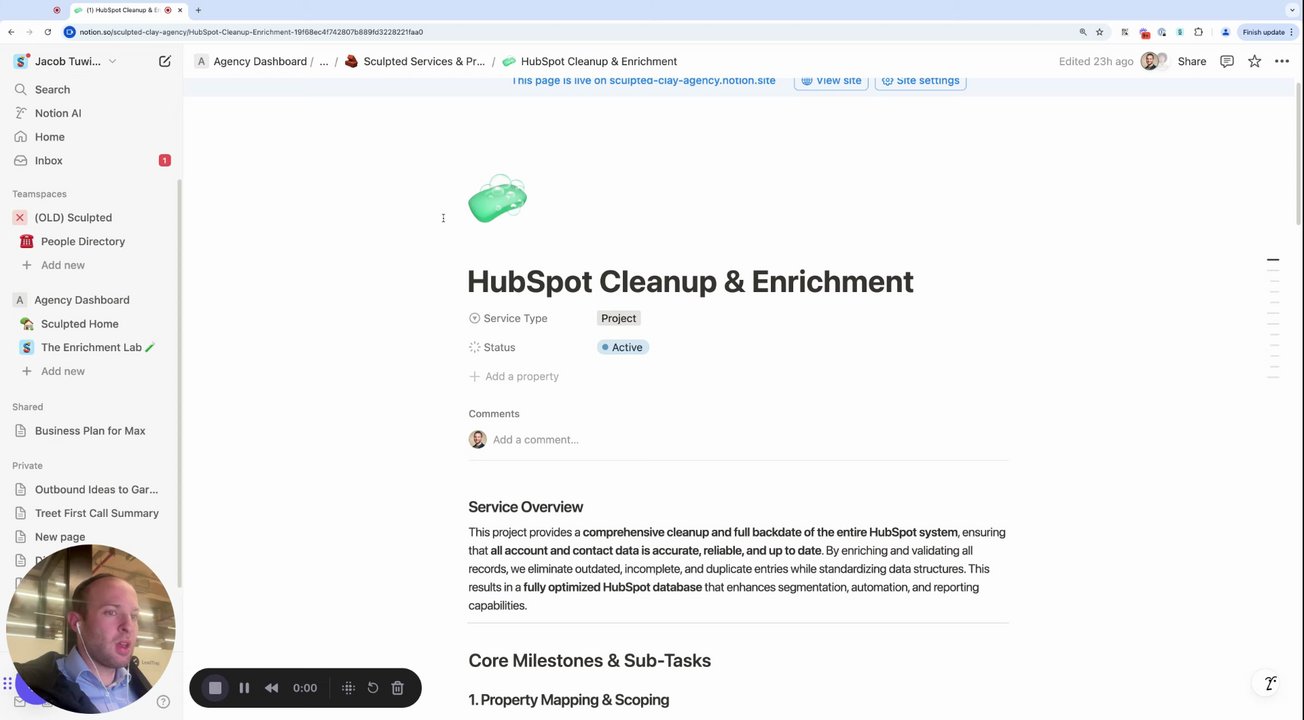Open the Project service type value

(x=619, y=318)
